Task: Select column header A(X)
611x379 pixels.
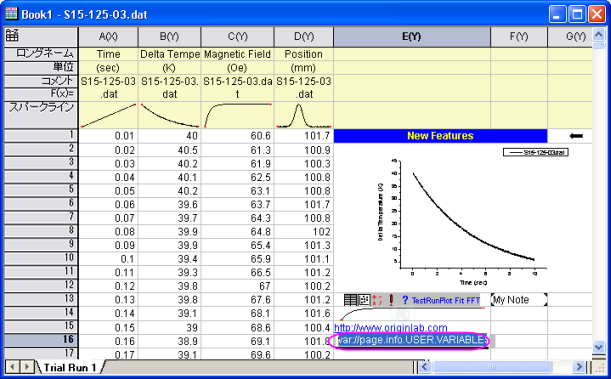Action: 108,37
